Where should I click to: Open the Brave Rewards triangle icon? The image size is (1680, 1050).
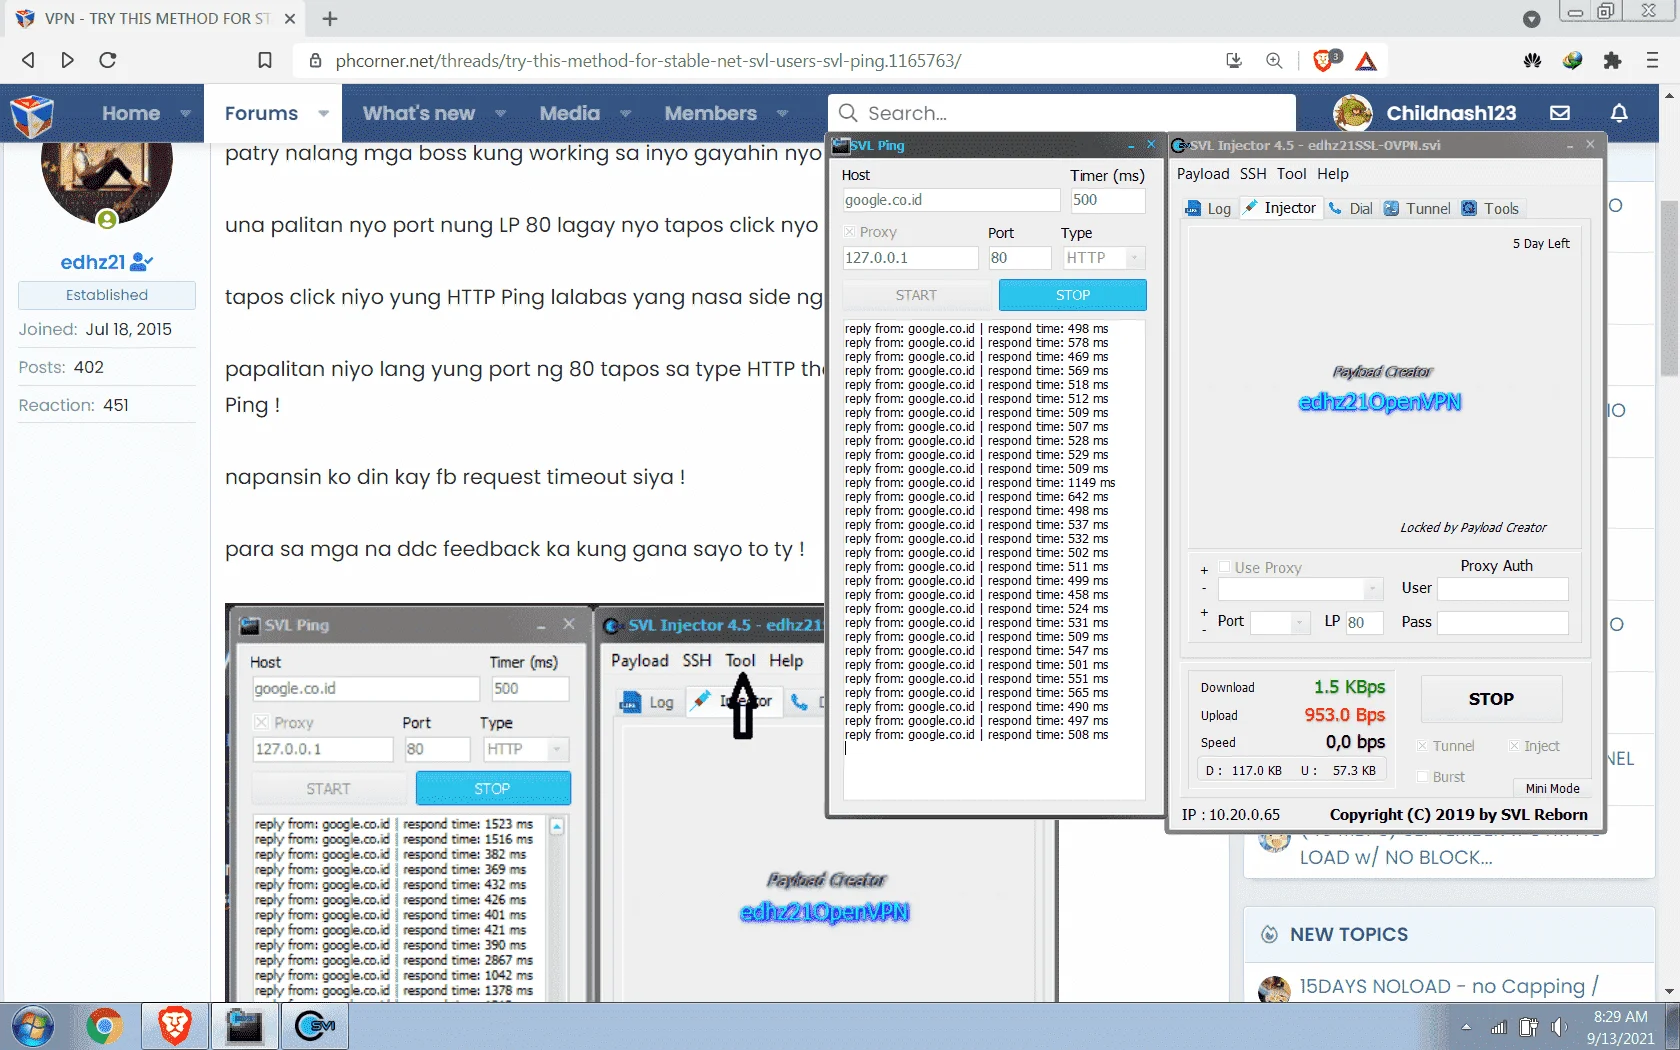tap(1366, 61)
